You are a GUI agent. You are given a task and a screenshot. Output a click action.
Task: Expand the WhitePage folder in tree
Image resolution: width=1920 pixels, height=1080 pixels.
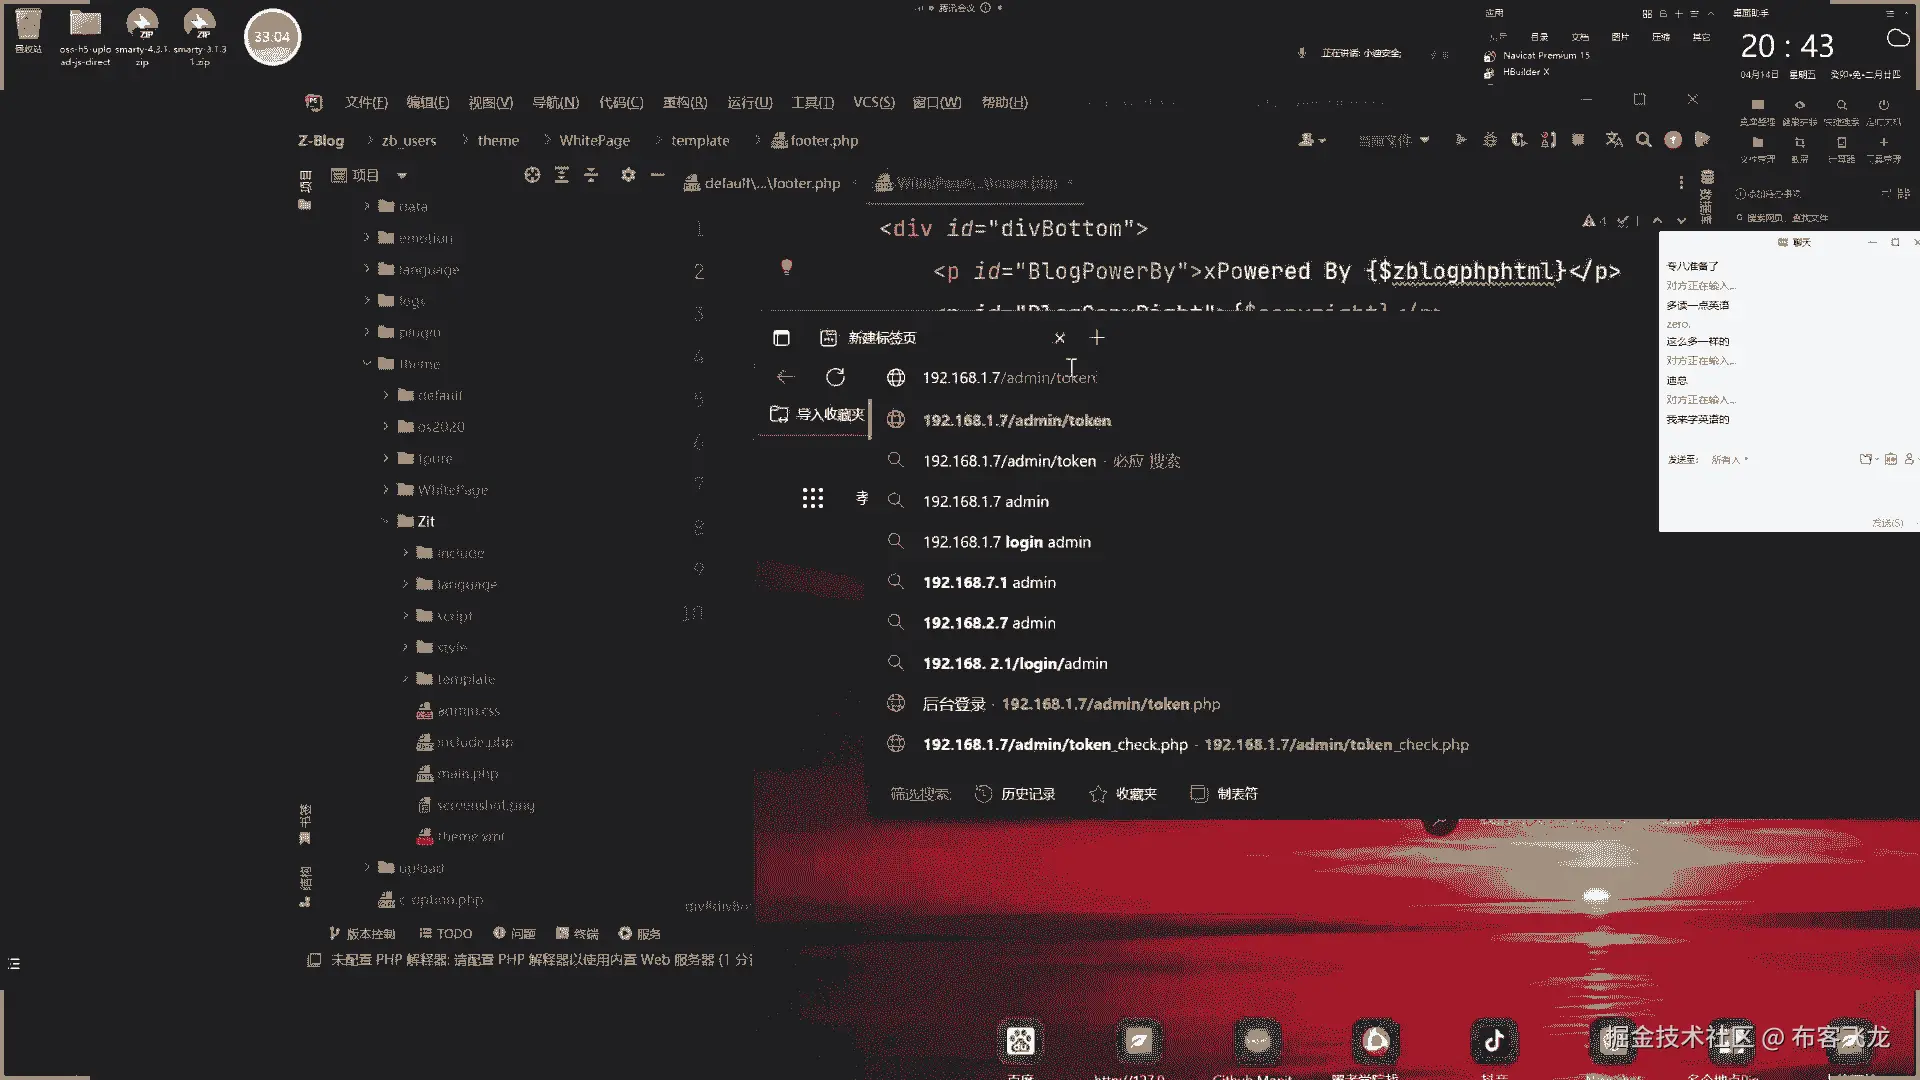(x=386, y=490)
